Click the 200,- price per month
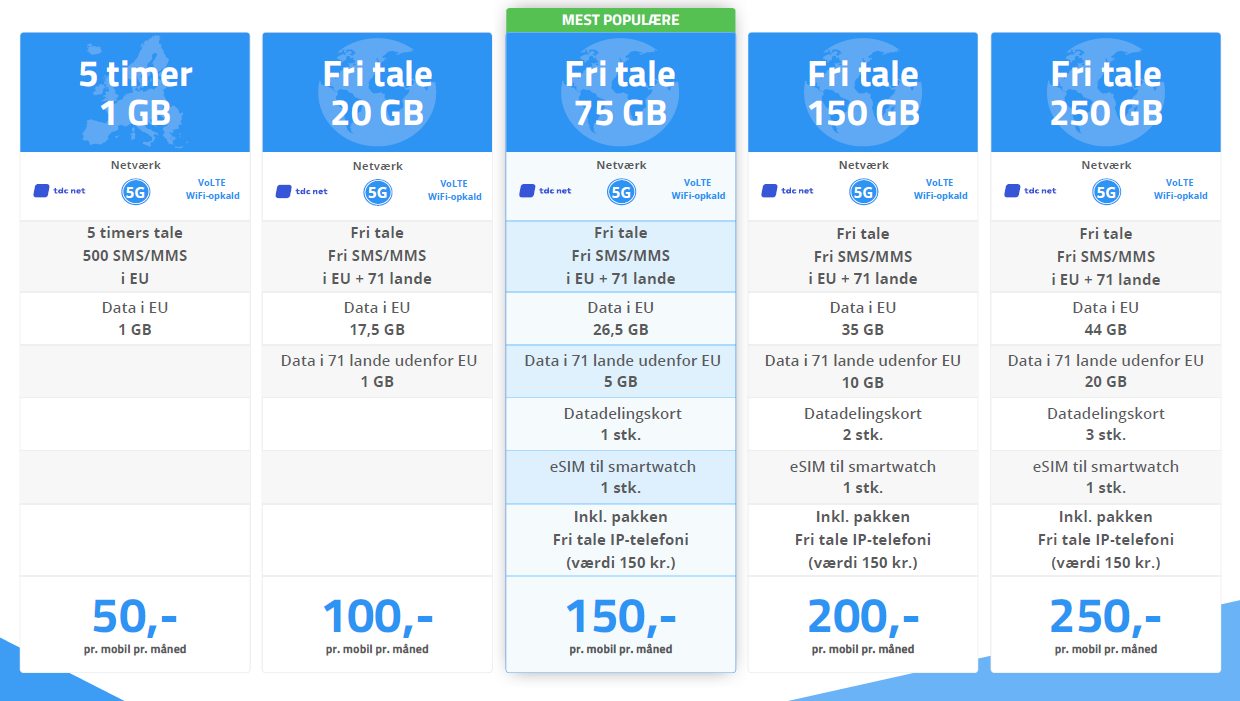The height and width of the screenshot is (701, 1240). [x=863, y=617]
